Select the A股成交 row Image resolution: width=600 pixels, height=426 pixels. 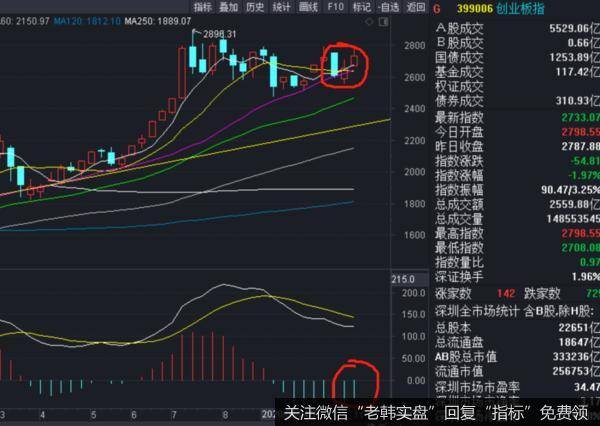(517, 28)
